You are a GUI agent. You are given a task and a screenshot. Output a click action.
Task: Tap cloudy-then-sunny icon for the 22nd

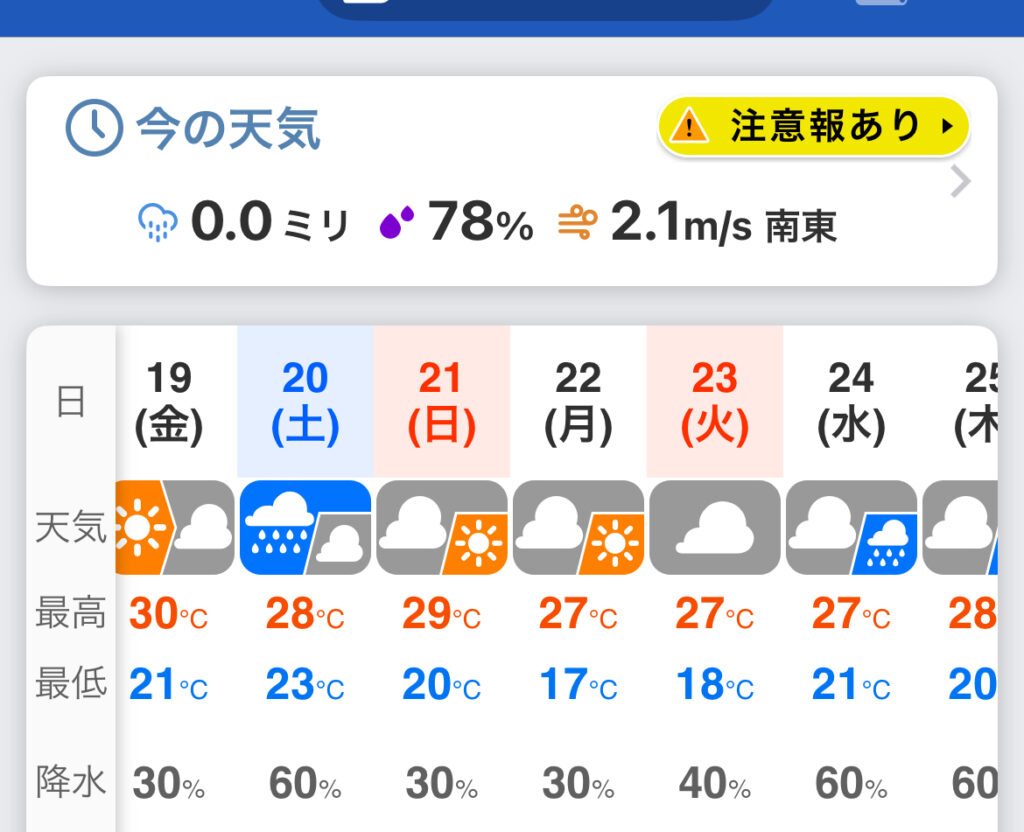[x=578, y=528]
